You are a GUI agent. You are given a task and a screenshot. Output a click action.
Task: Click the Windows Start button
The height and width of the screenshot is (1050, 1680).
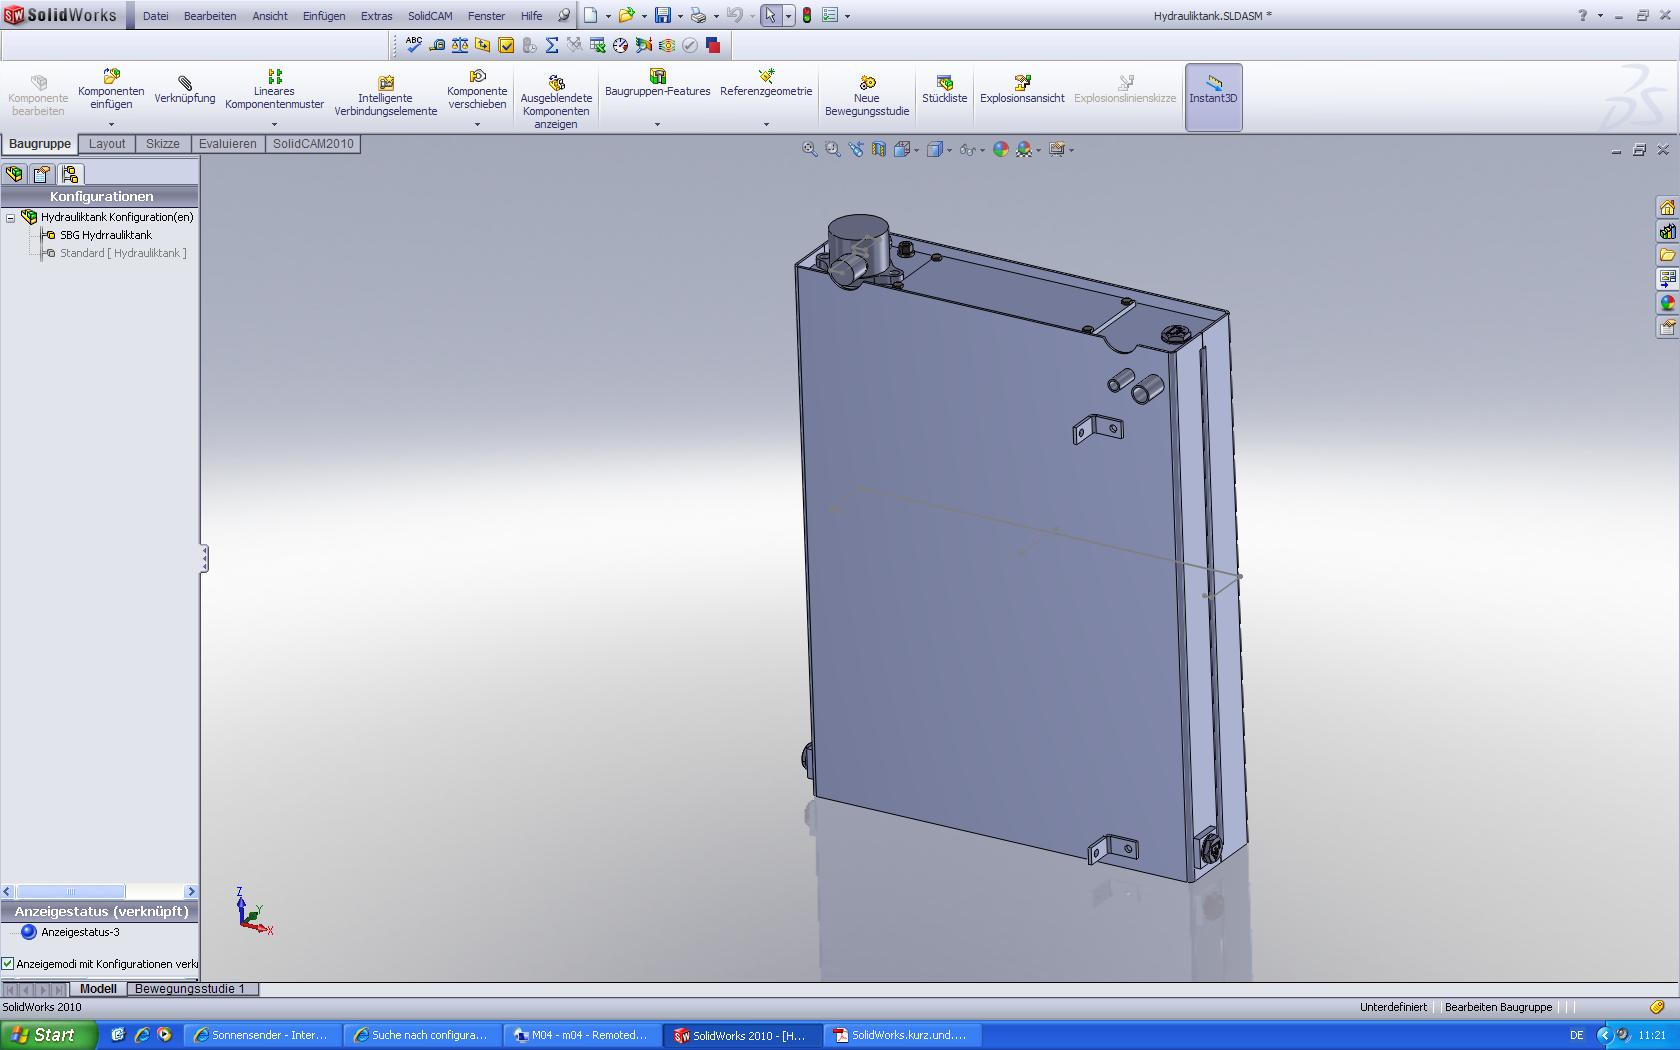(48, 1035)
